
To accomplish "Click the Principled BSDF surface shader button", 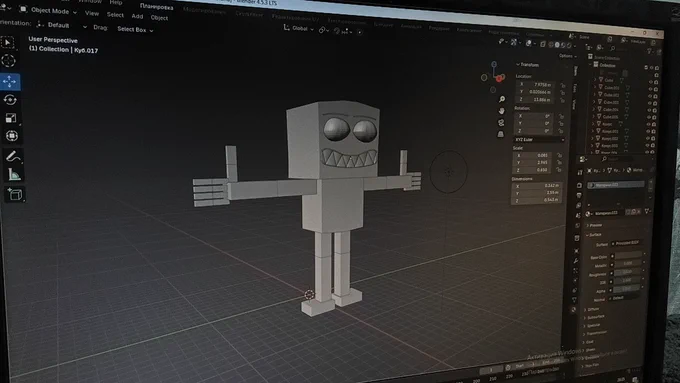I will 626,243.
